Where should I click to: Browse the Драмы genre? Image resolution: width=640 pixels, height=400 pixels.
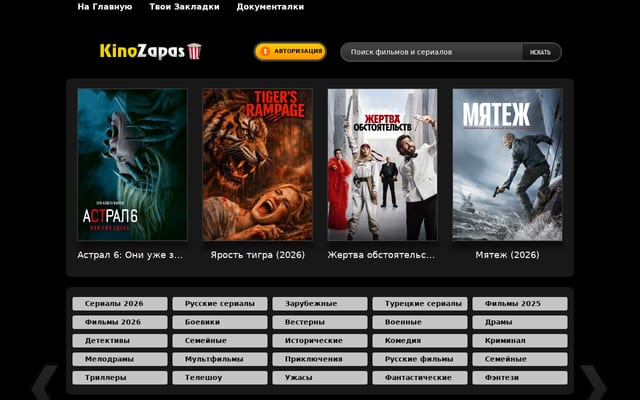(x=520, y=322)
